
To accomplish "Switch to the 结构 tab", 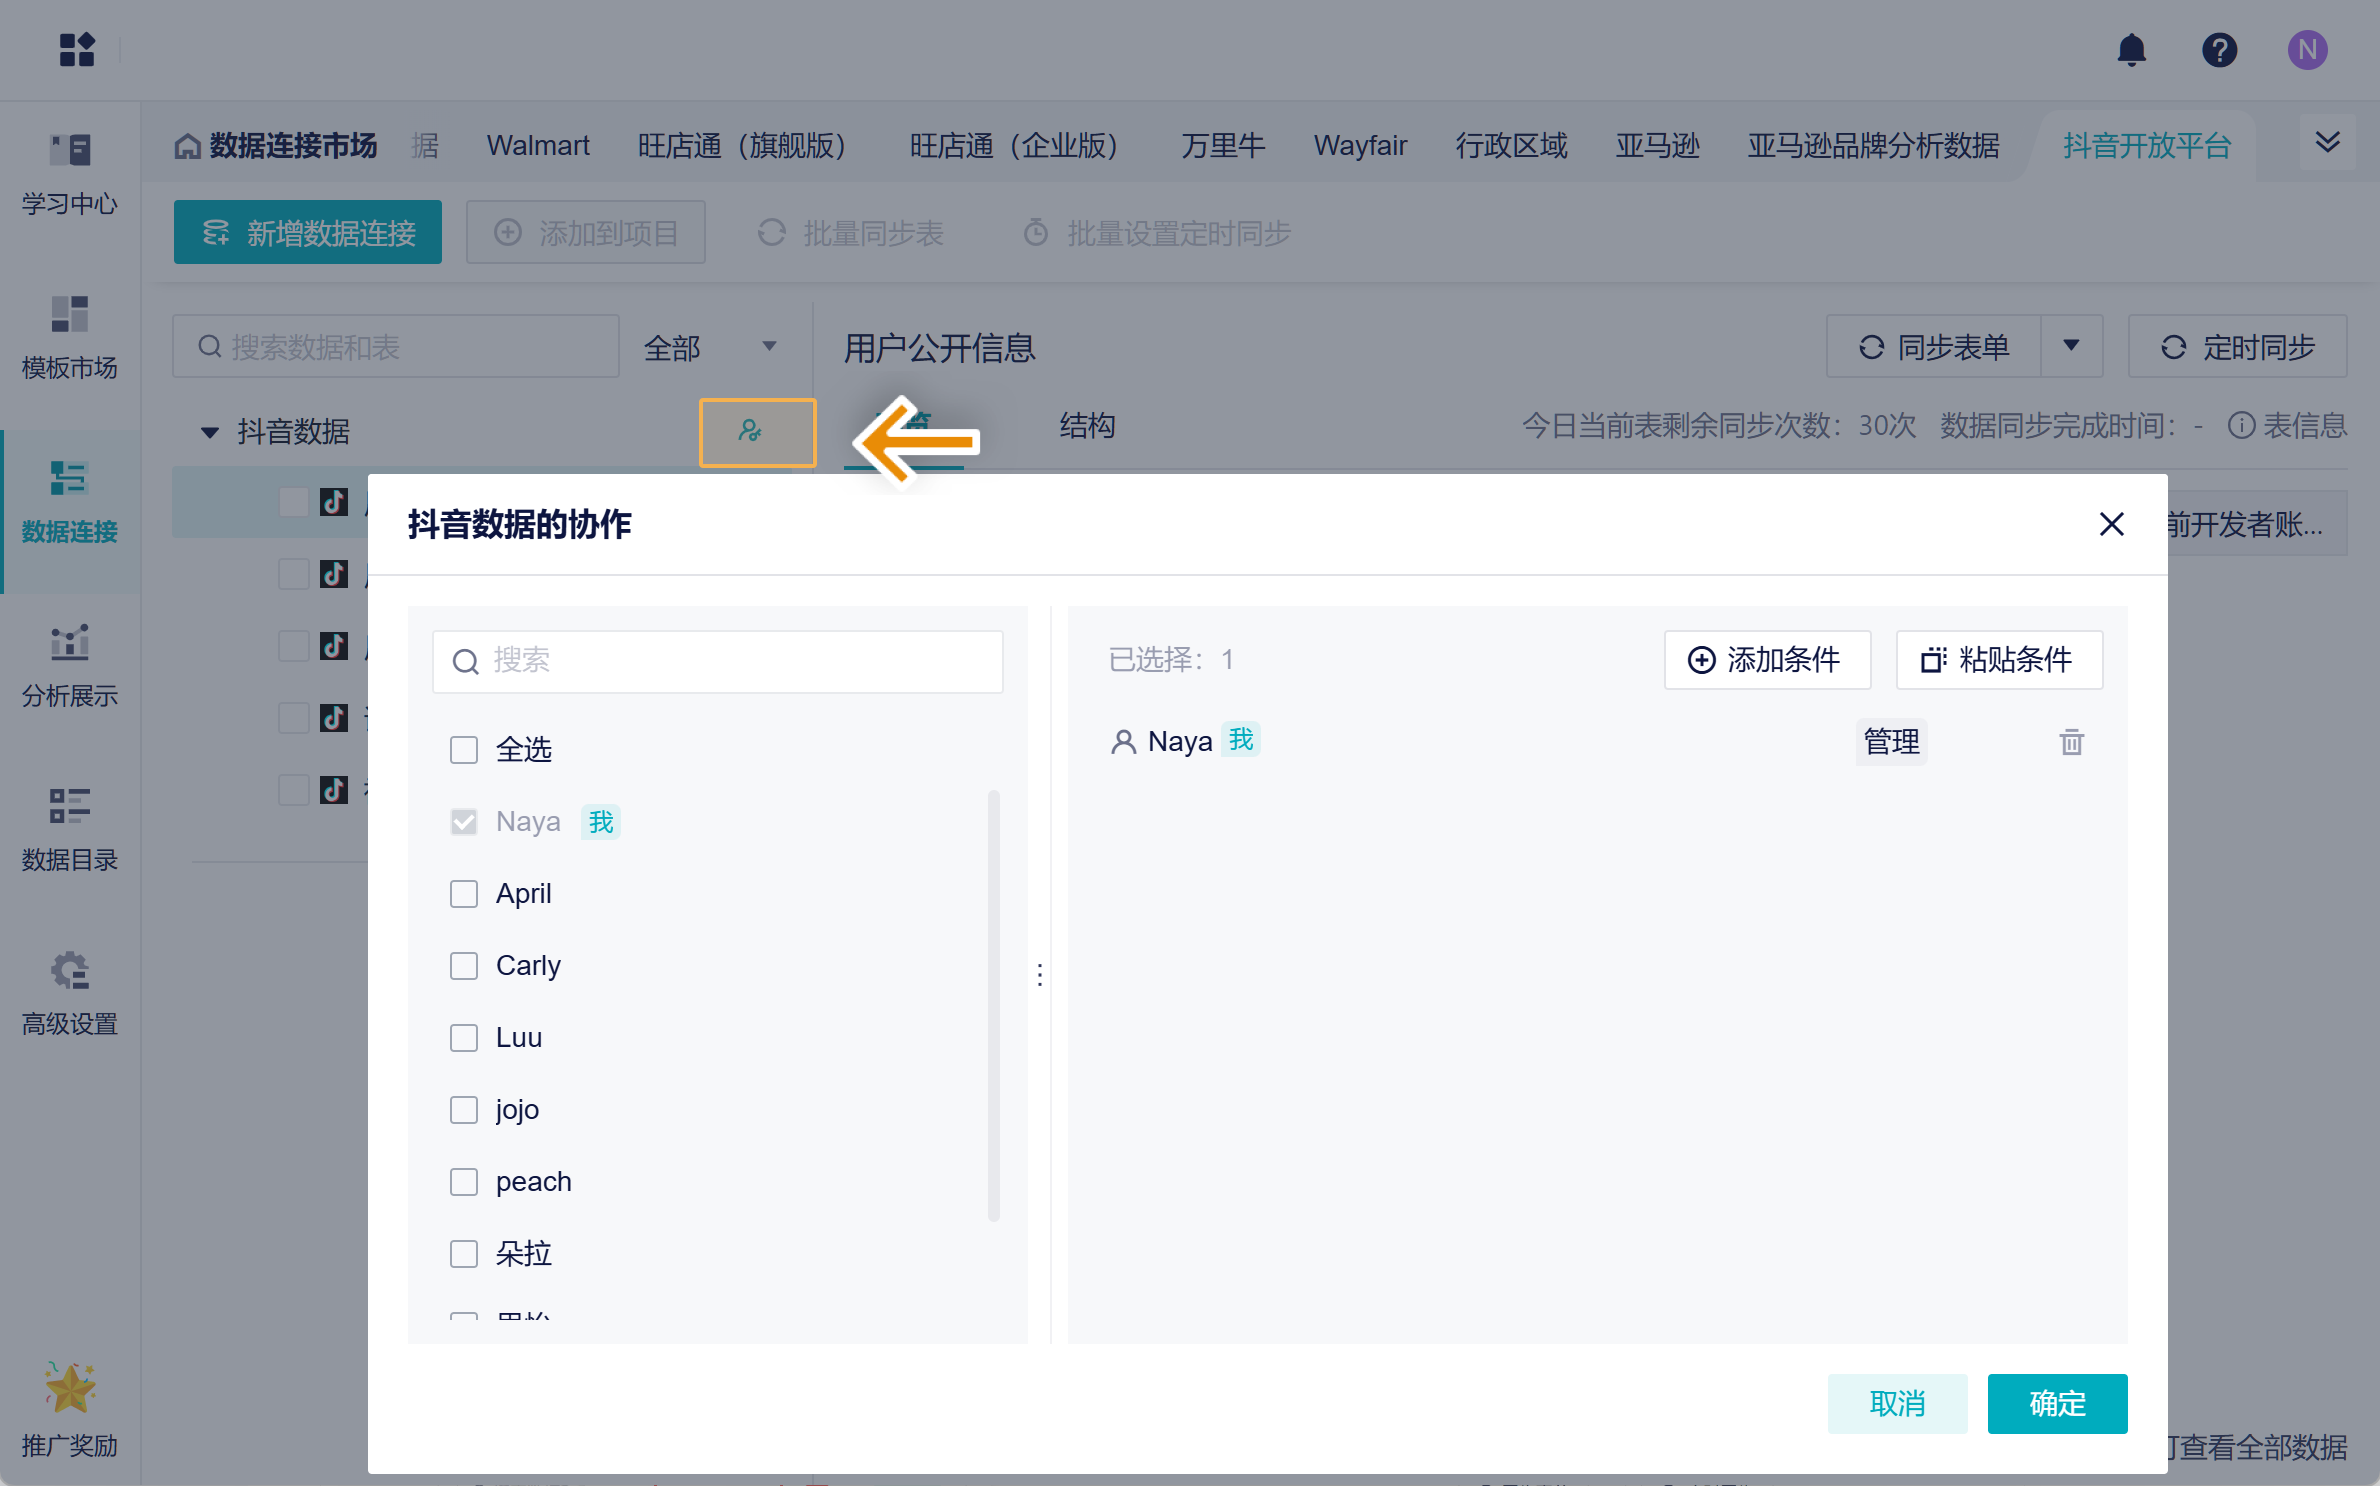I will pyautogui.click(x=1087, y=426).
